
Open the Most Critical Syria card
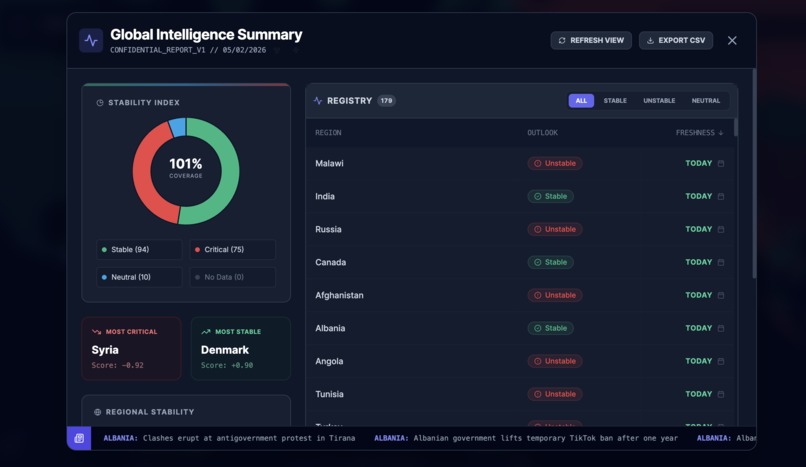131,349
